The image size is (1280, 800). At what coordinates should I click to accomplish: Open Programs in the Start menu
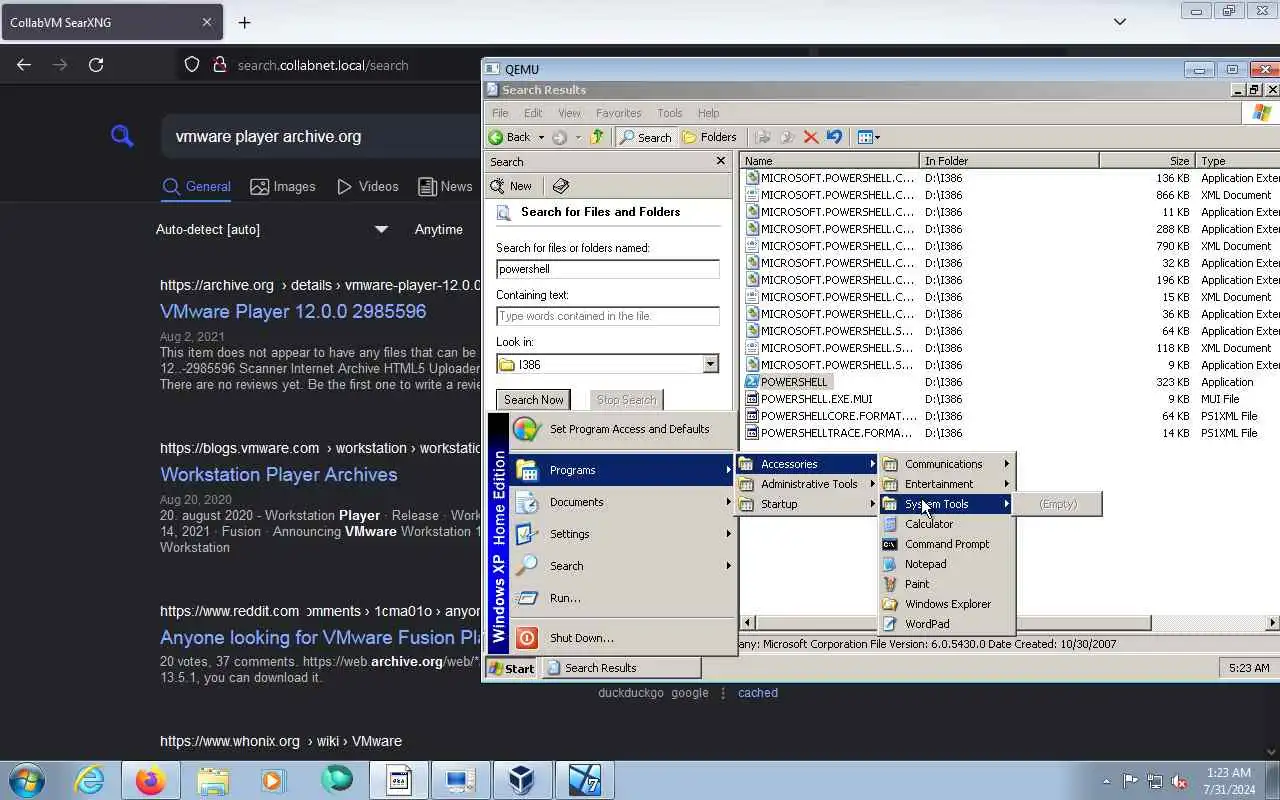coord(622,470)
